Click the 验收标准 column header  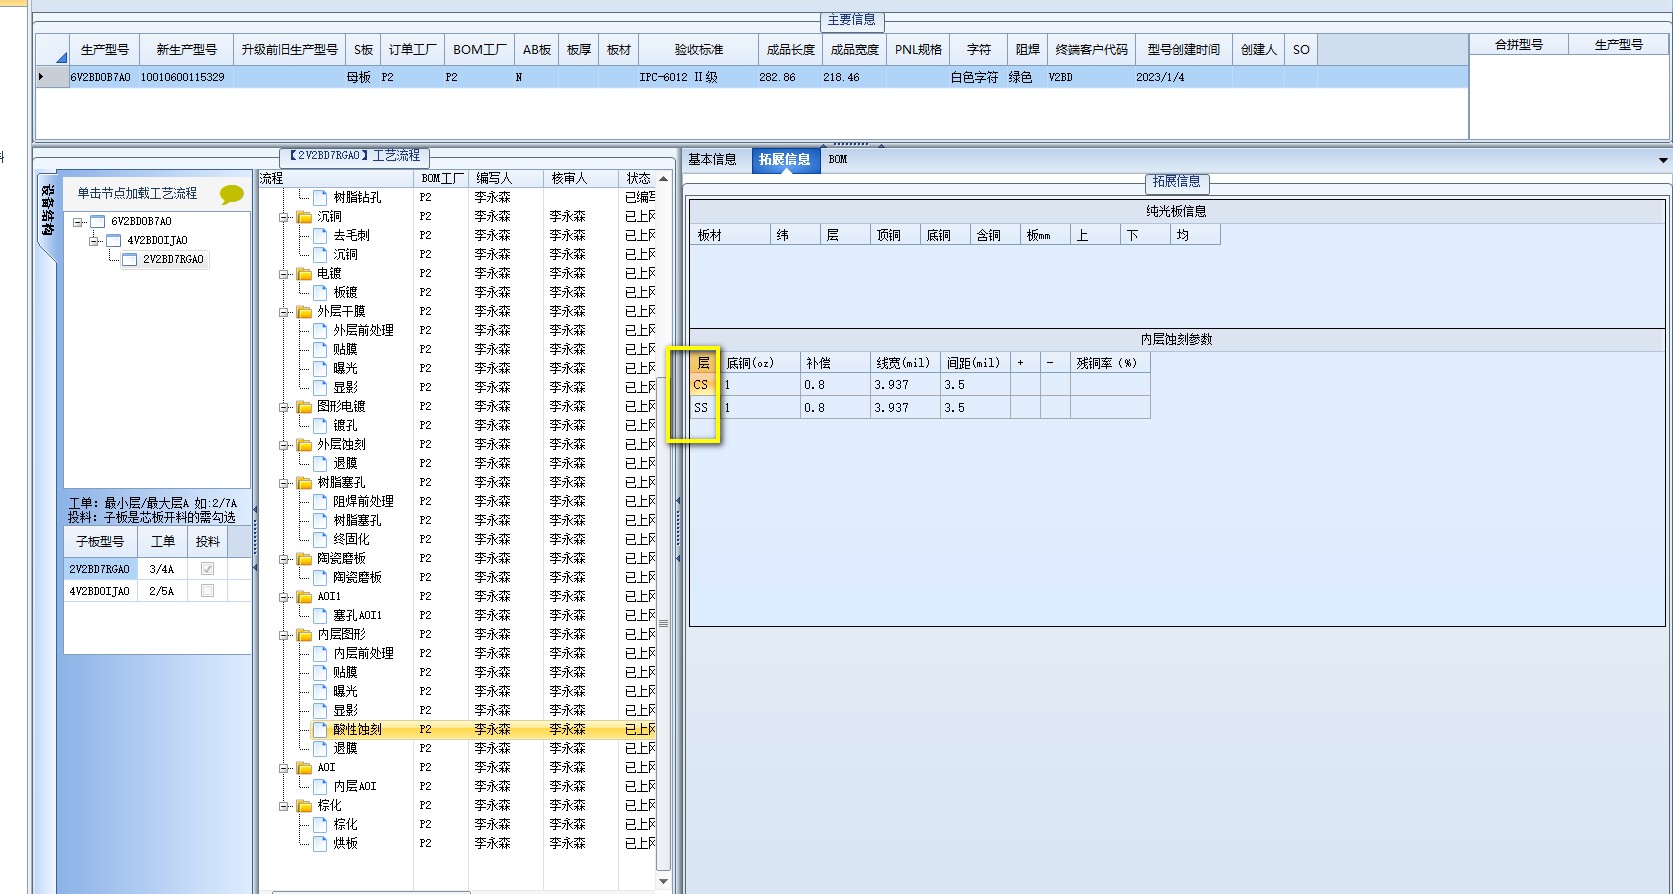(699, 50)
